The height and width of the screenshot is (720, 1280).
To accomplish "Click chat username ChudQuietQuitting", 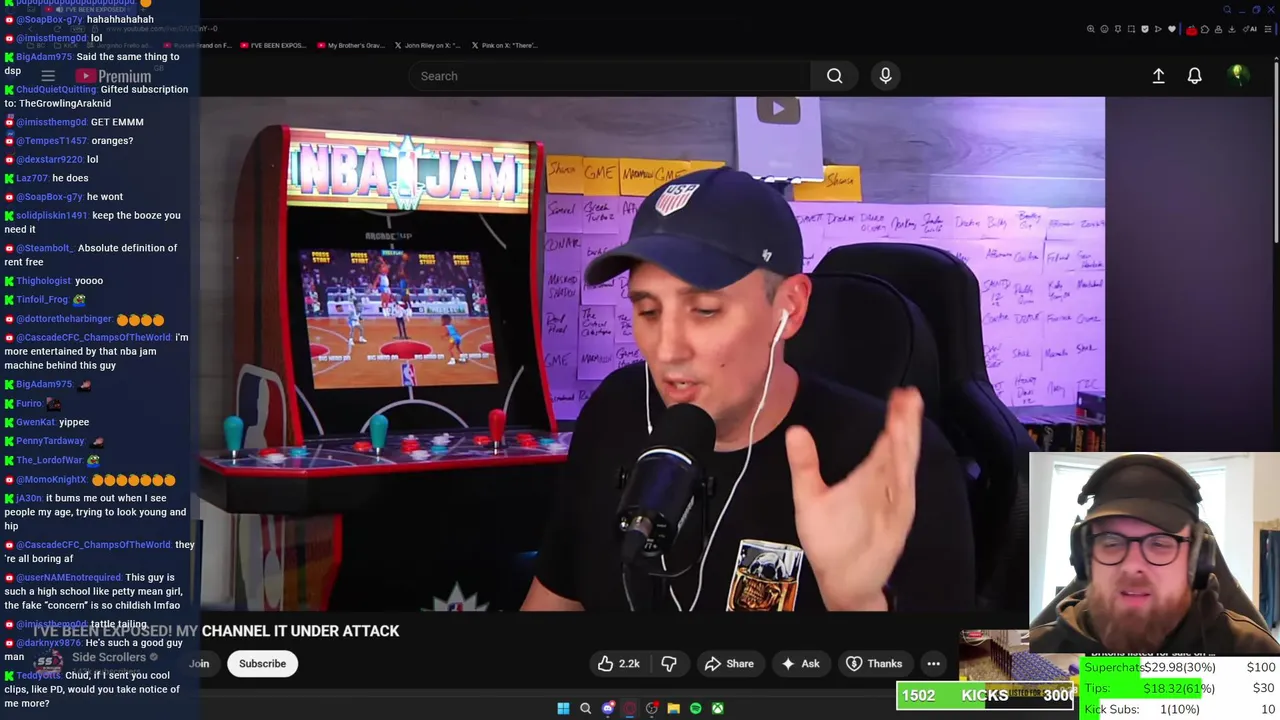I will coord(56,89).
